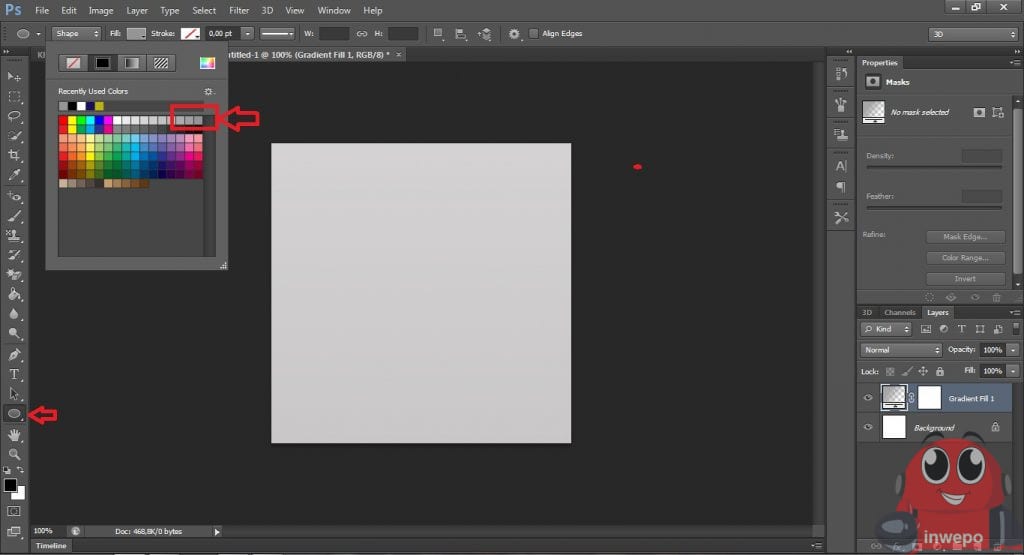Select the Brush tool

coord(14,215)
